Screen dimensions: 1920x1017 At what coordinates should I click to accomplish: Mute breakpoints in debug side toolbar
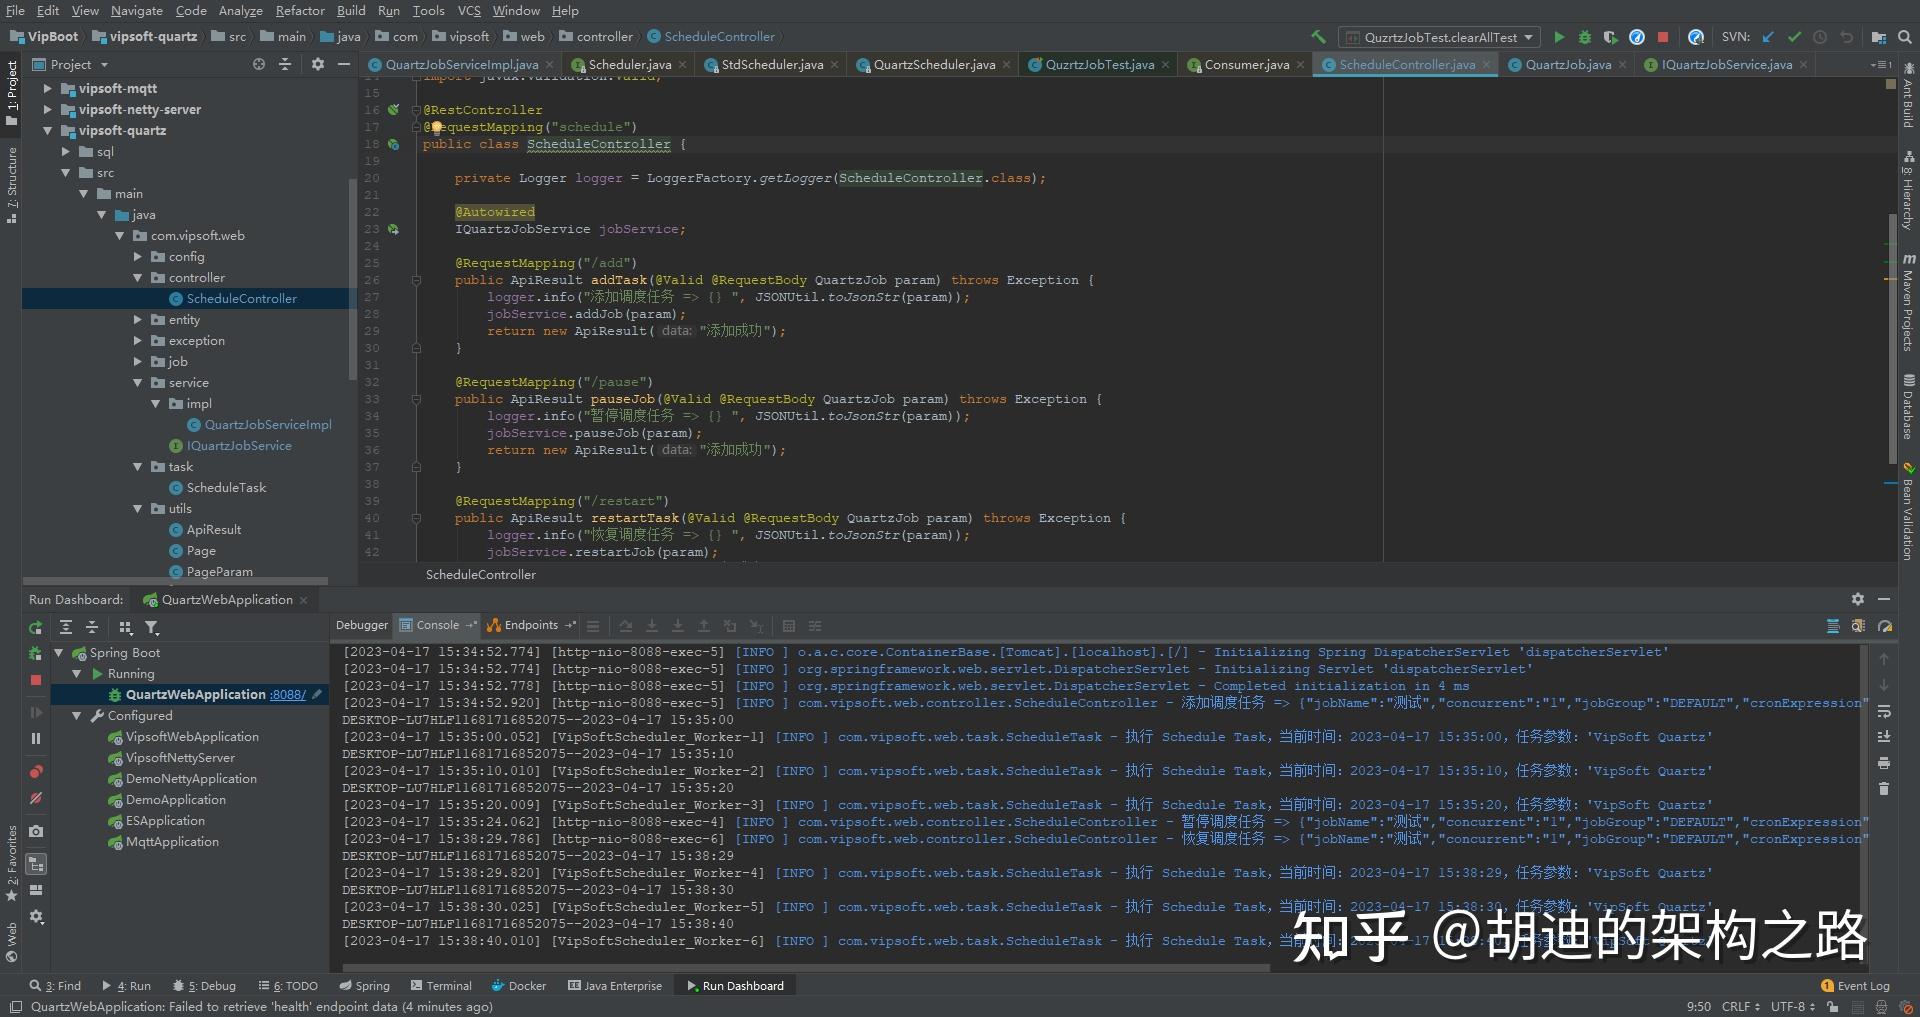36,798
